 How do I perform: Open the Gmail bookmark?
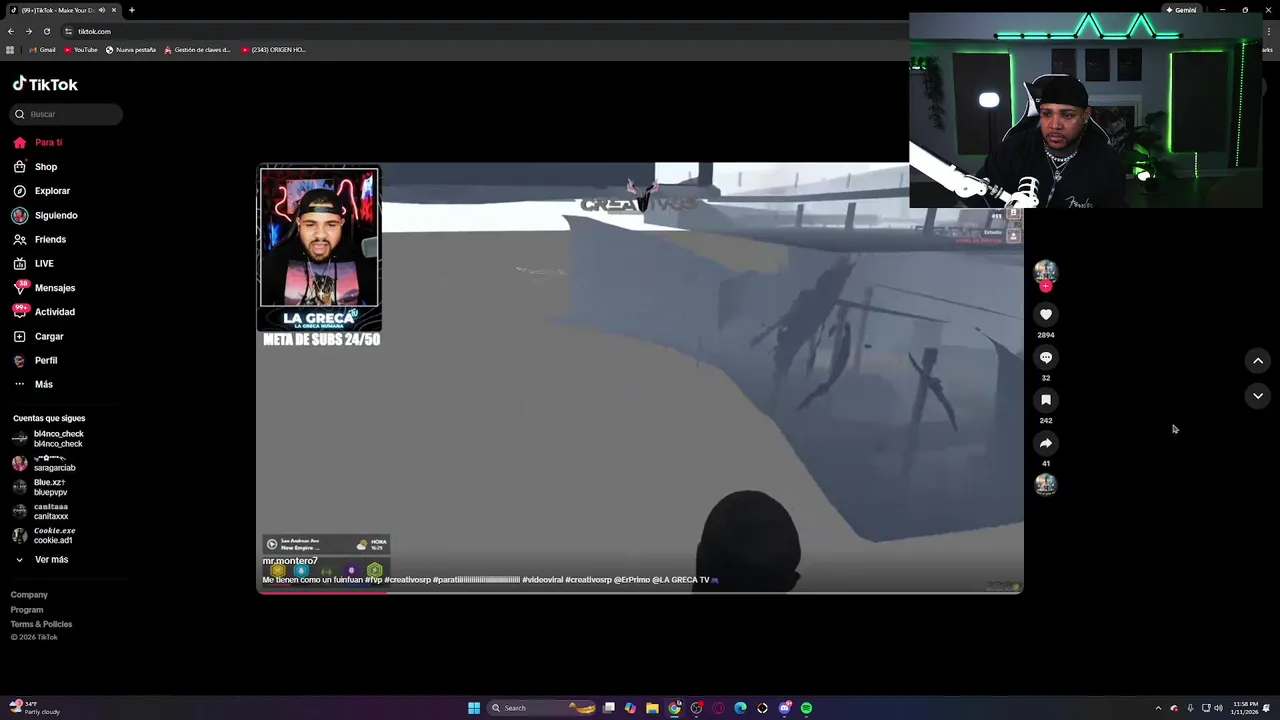click(42, 50)
